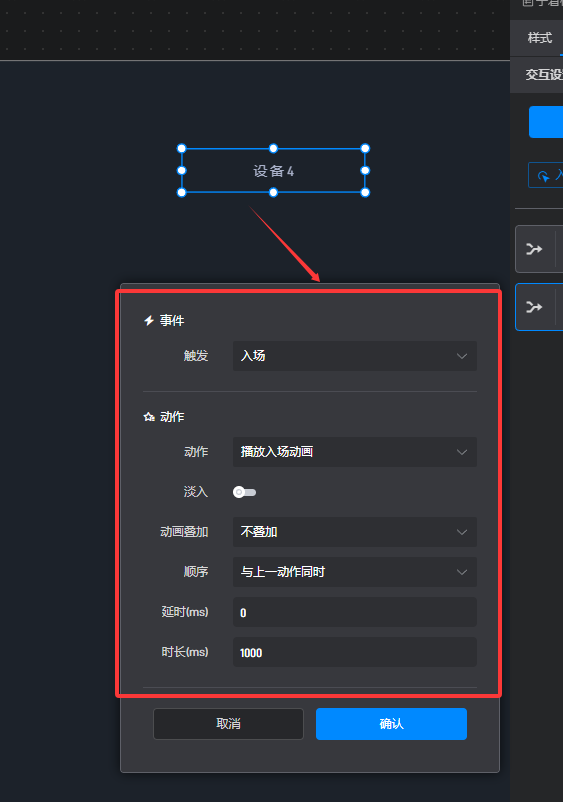Open the 动作 dropdown showing 播放入场动画
Viewport: 563px width, 802px height.
pyautogui.click(x=355, y=452)
